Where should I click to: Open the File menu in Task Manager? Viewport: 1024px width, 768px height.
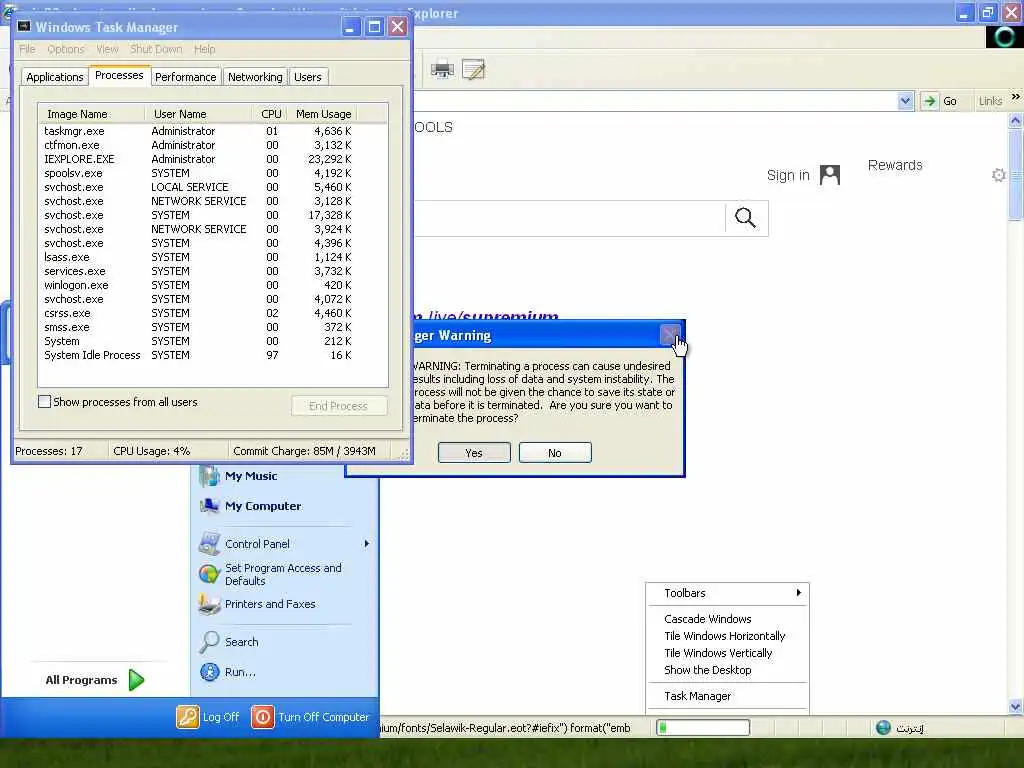tap(27, 49)
